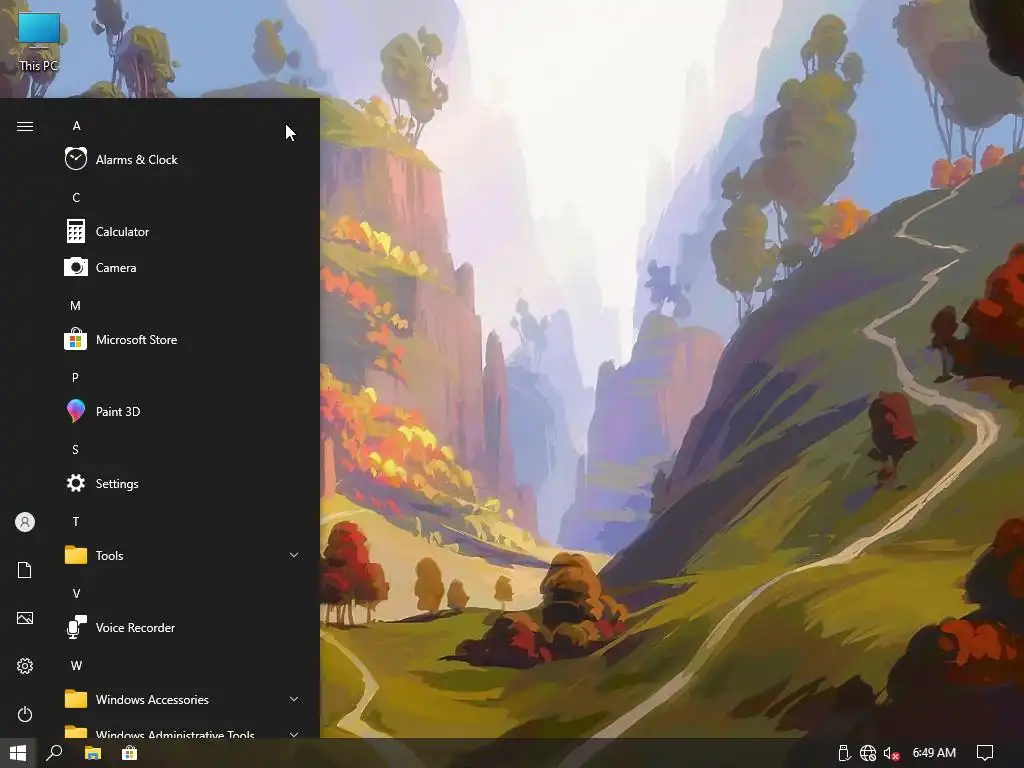Open Settings from the app list

tap(182, 483)
